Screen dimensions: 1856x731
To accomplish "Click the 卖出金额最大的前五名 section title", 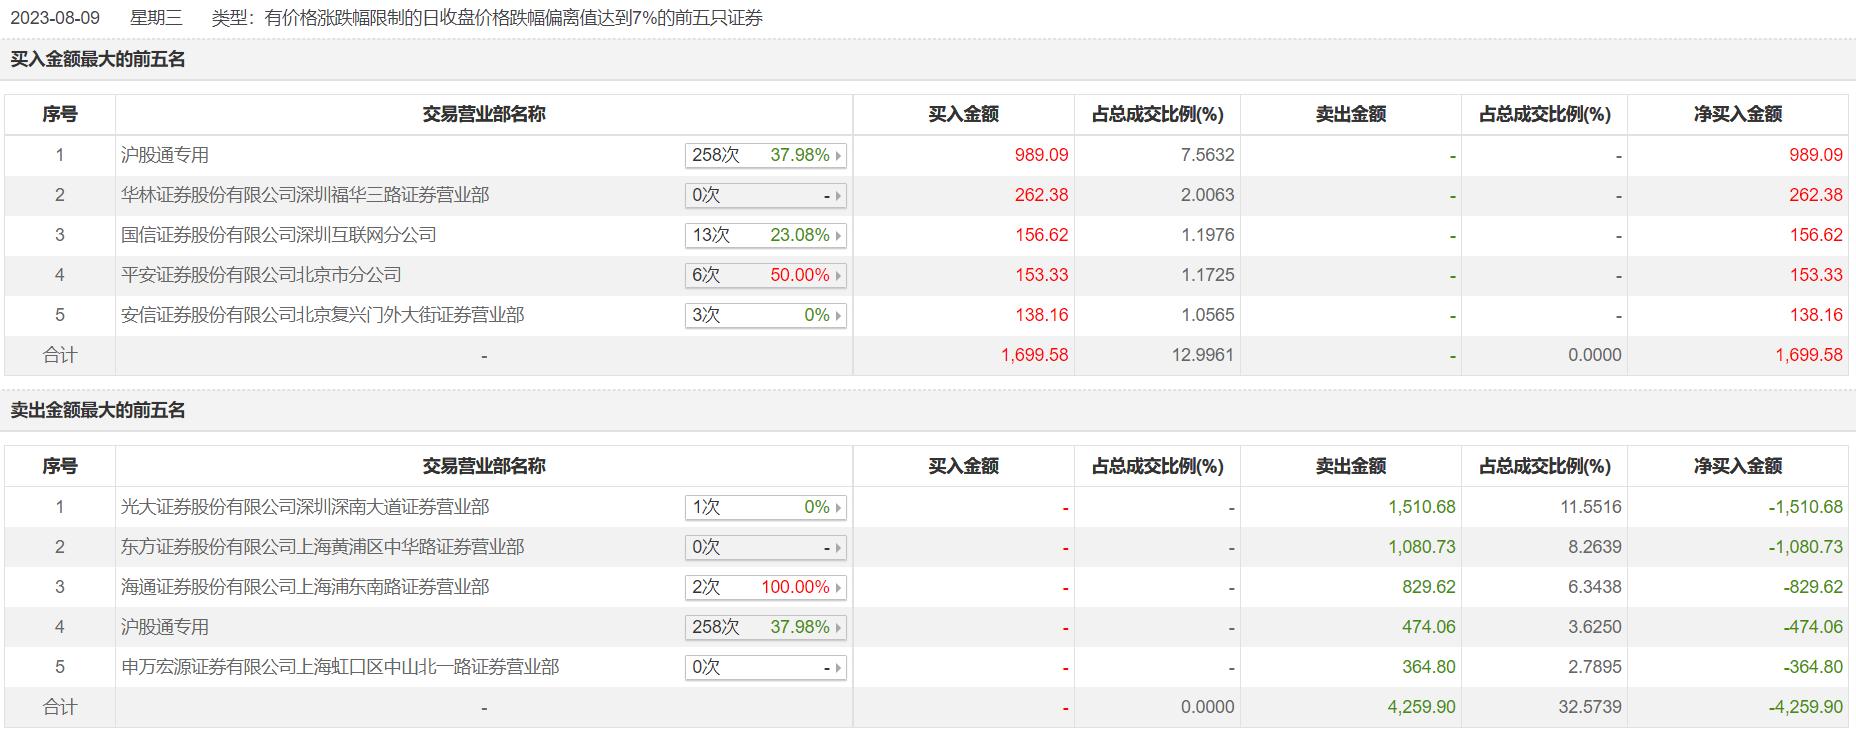I will tap(98, 410).
